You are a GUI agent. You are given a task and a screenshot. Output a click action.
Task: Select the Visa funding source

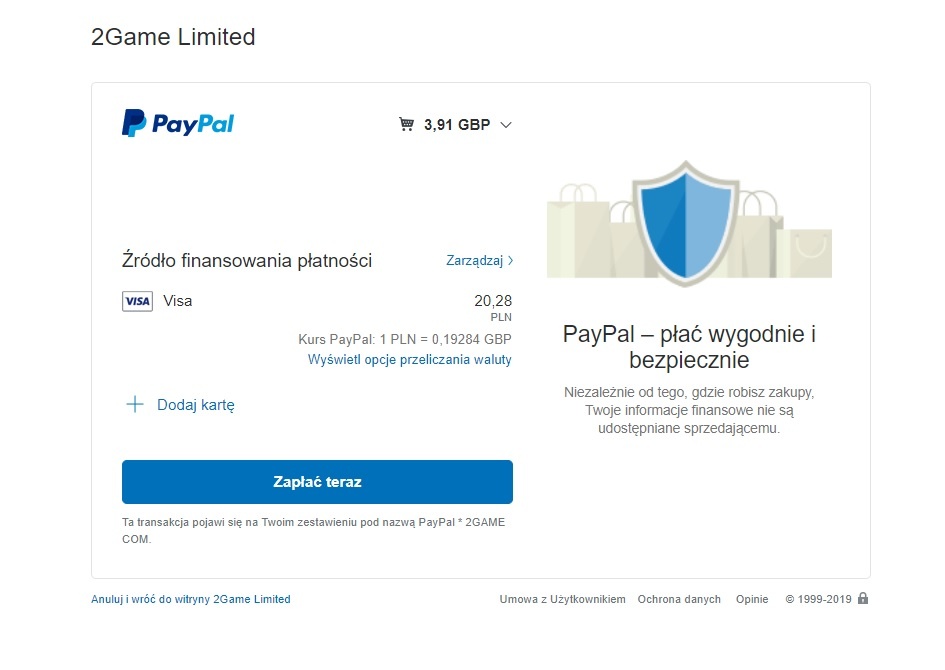pyautogui.click(x=178, y=301)
